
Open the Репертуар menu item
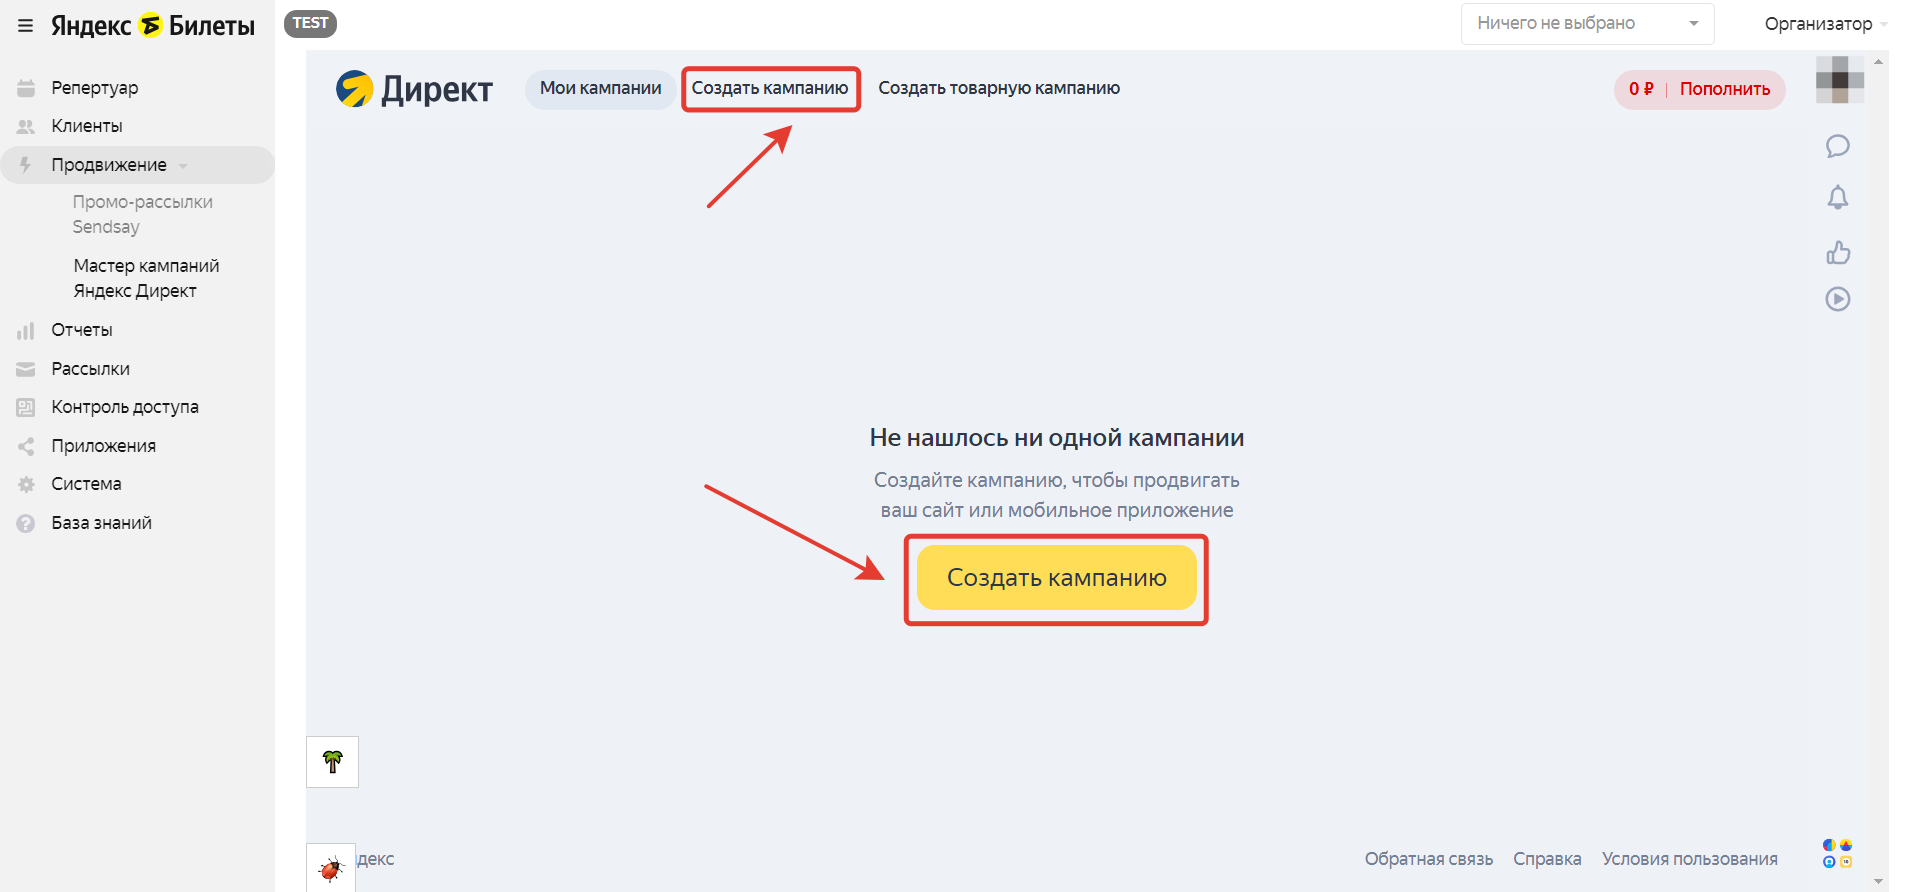click(95, 88)
